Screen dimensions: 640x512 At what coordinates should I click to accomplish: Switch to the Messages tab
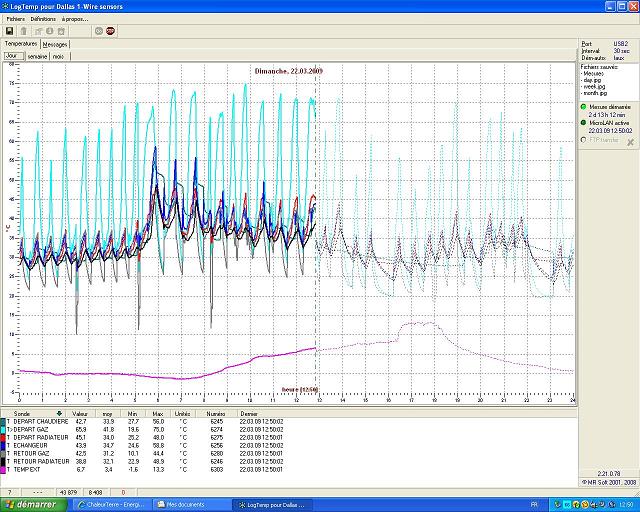pos(55,45)
